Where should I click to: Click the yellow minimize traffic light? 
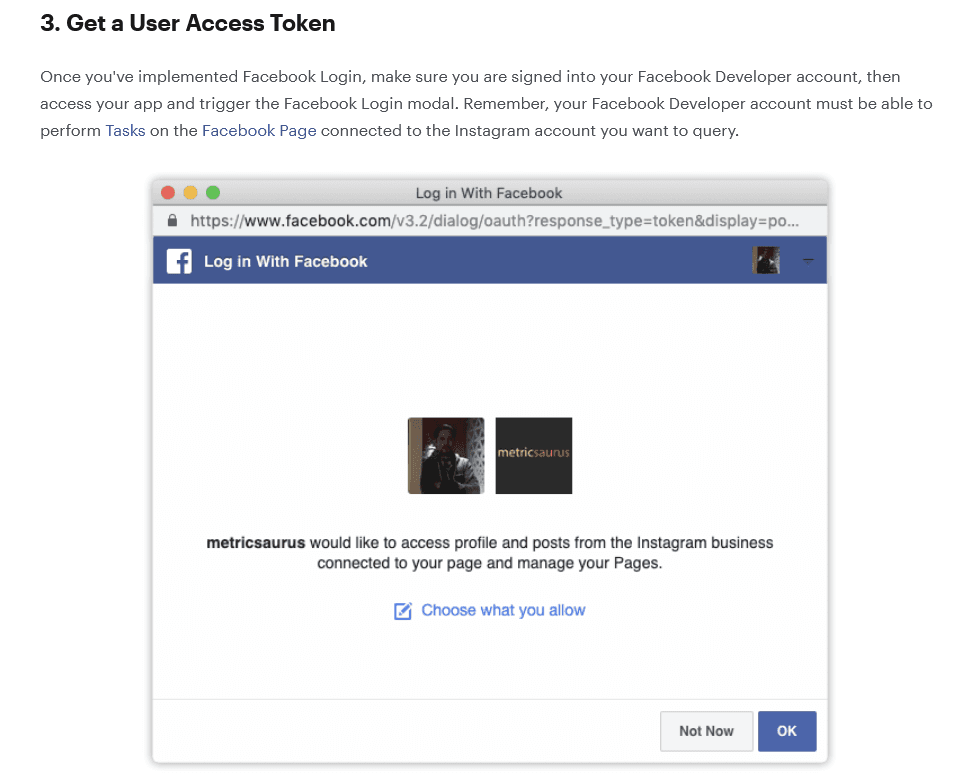(x=190, y=192)
